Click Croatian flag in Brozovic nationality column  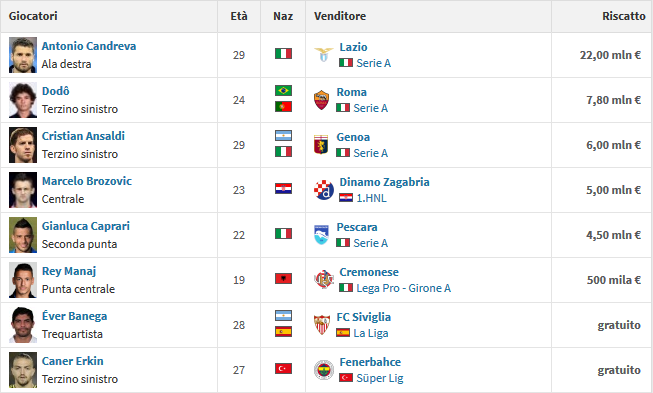point(283,189)
